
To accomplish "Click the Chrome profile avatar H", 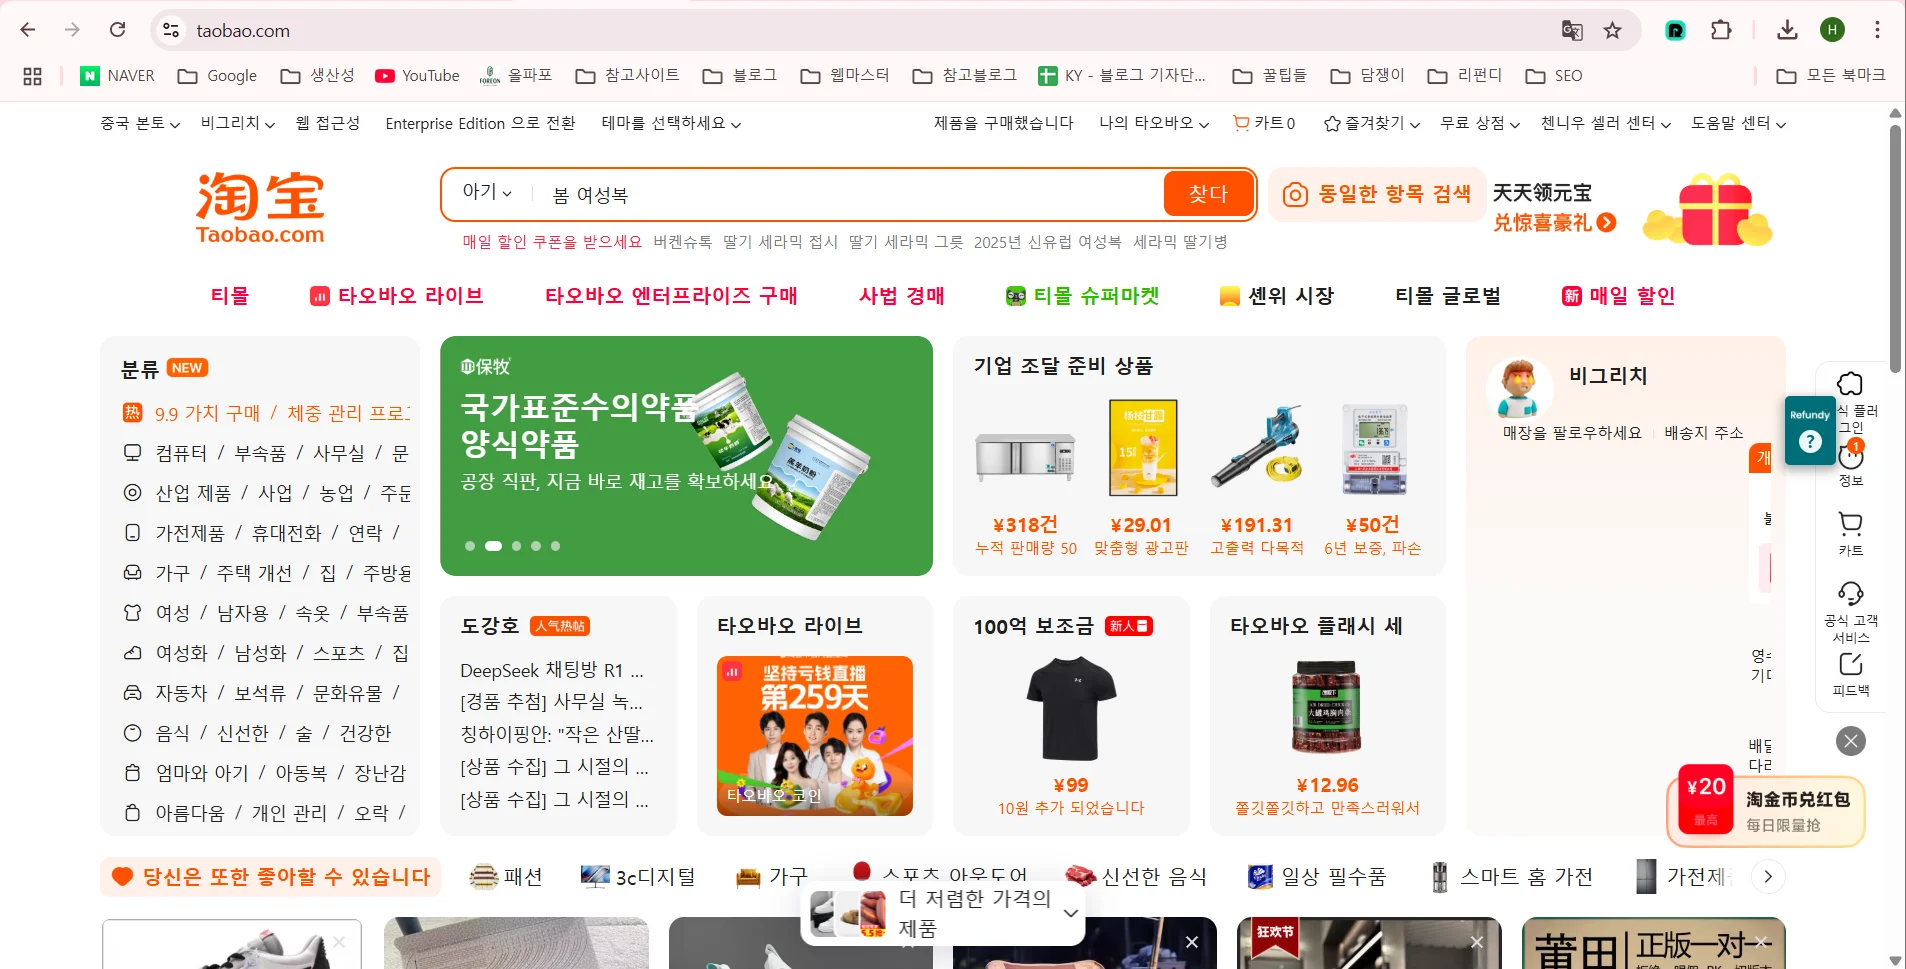I will click(1832, 30).
